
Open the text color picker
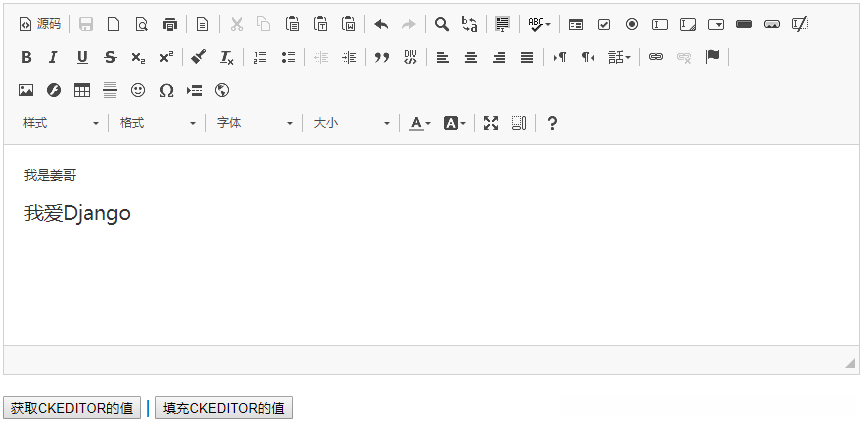420,124
